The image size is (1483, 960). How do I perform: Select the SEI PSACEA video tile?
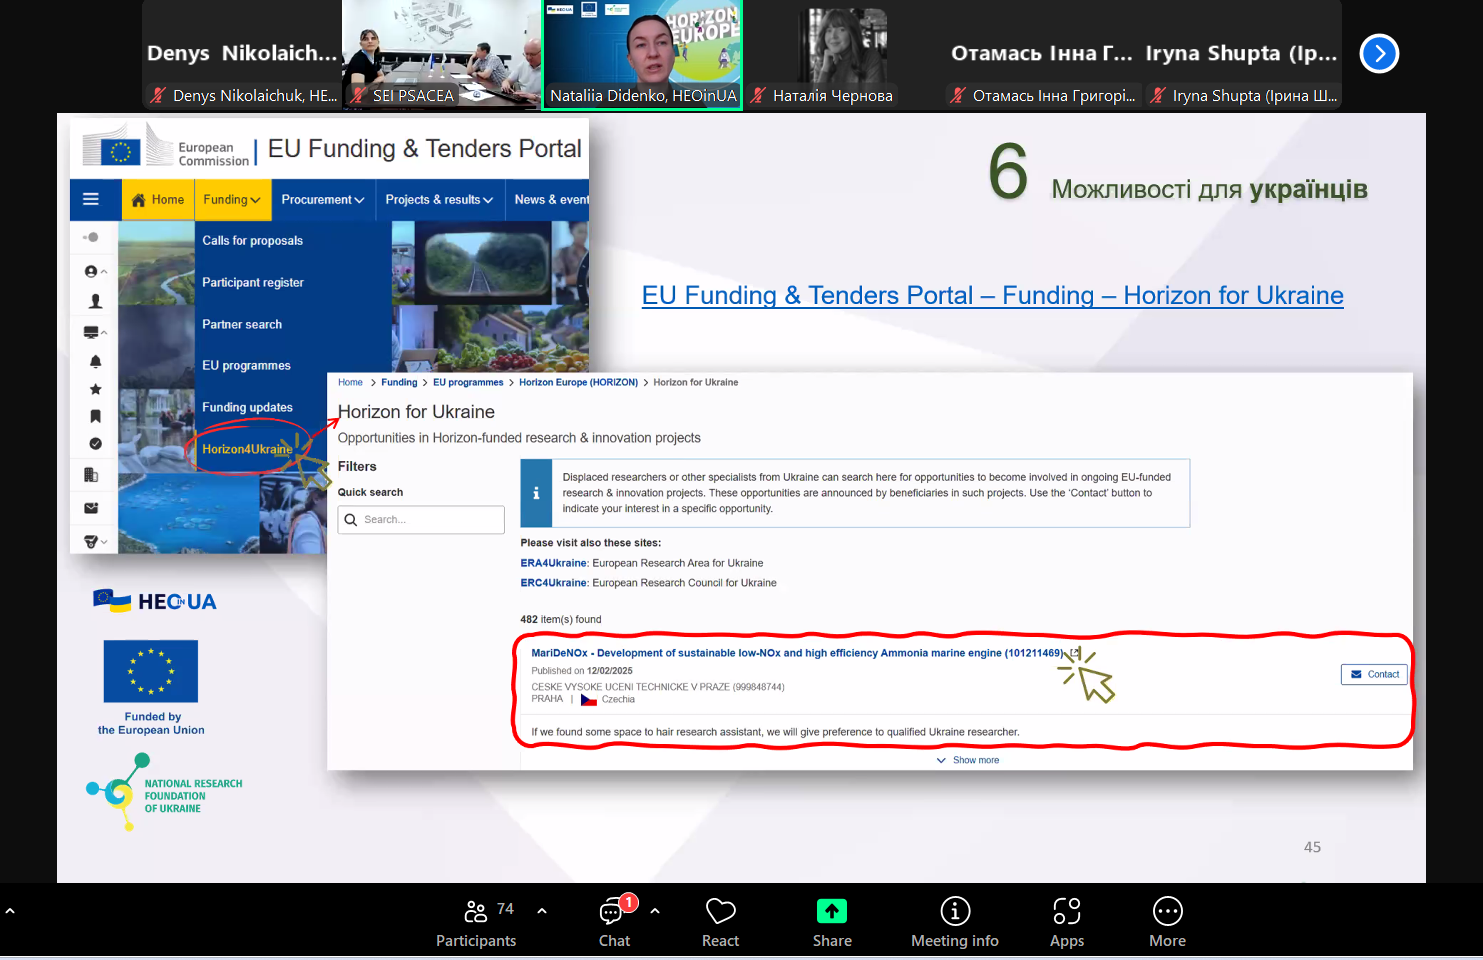(x=441, y=55)
